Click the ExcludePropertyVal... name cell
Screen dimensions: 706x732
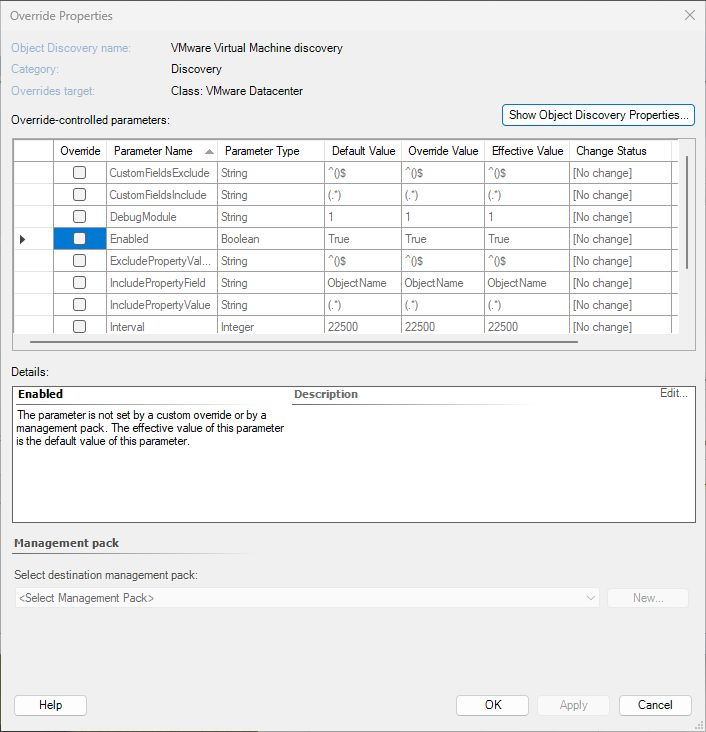tap(162, 260)
